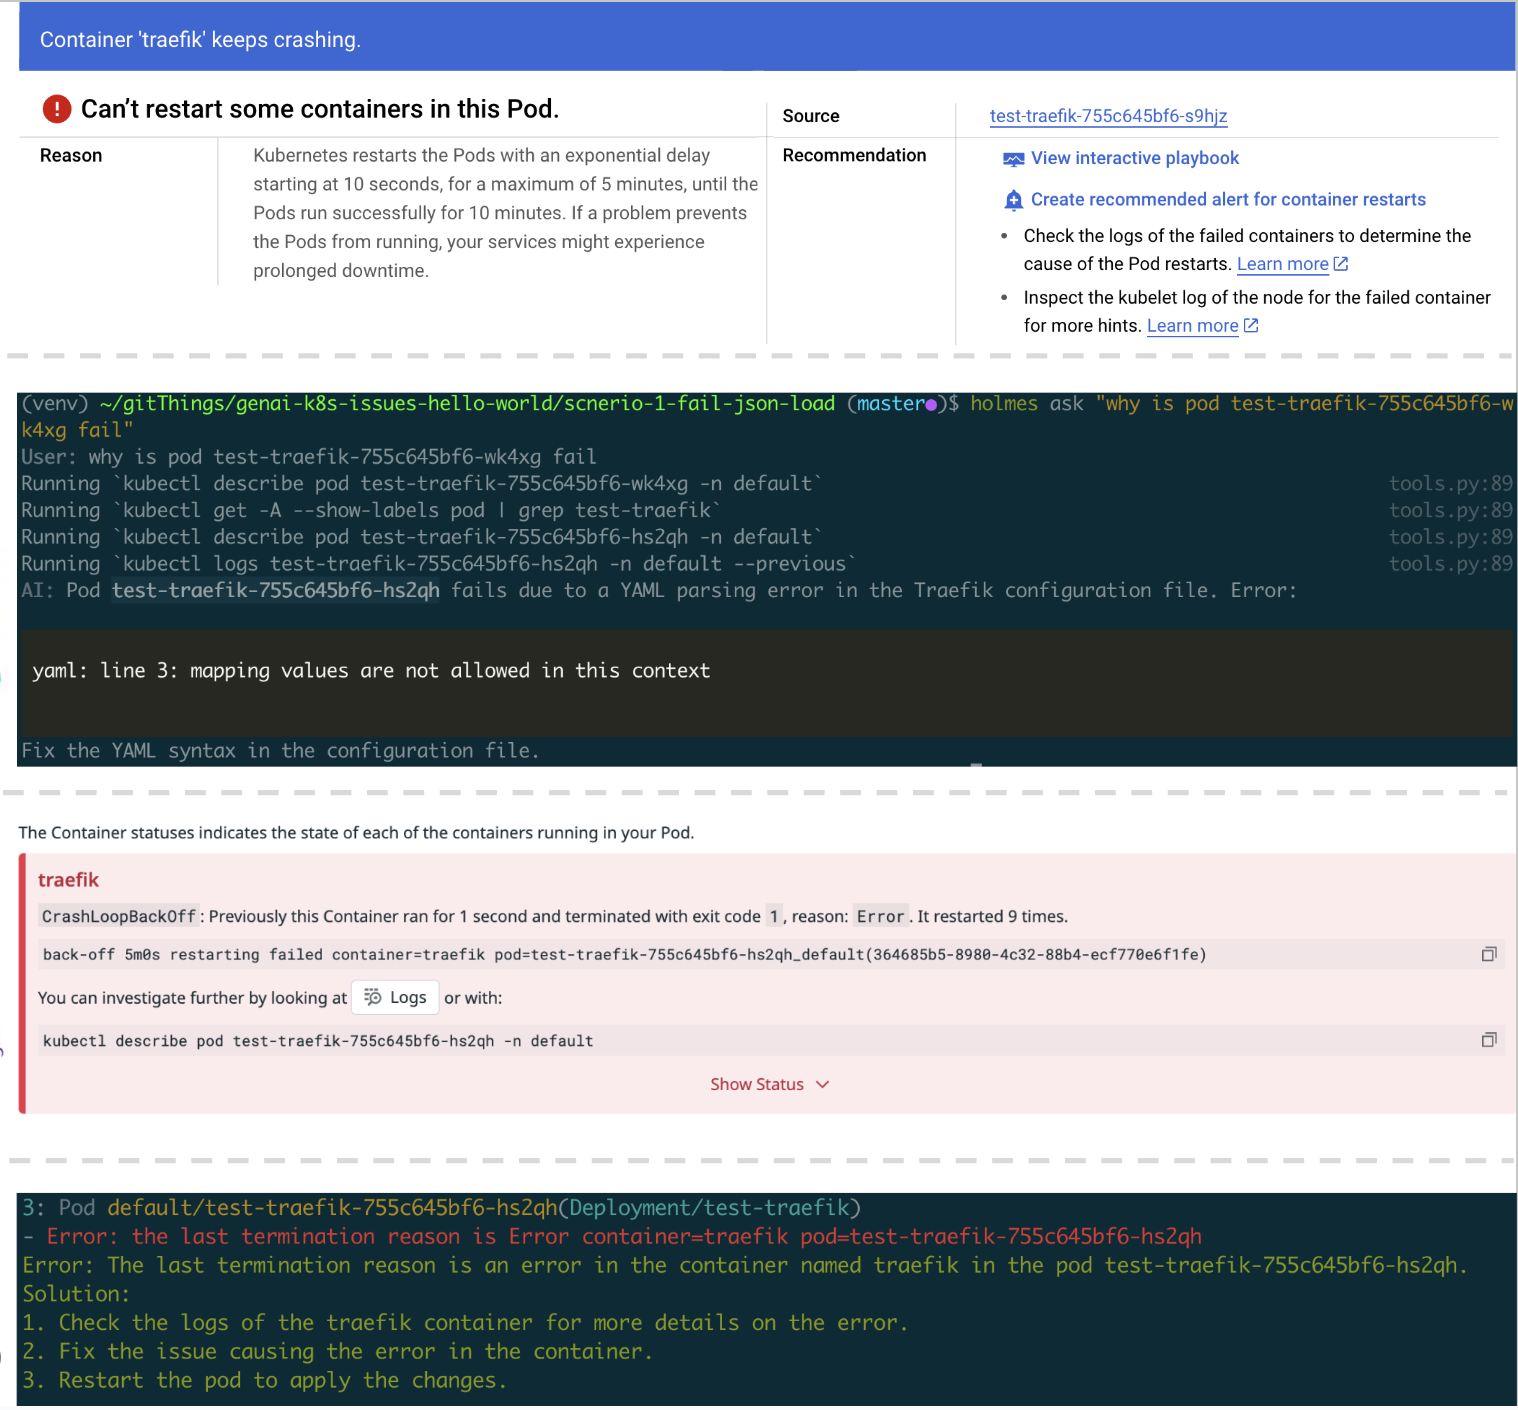Click View interactive playbook link

click(x=1134, y=158)
